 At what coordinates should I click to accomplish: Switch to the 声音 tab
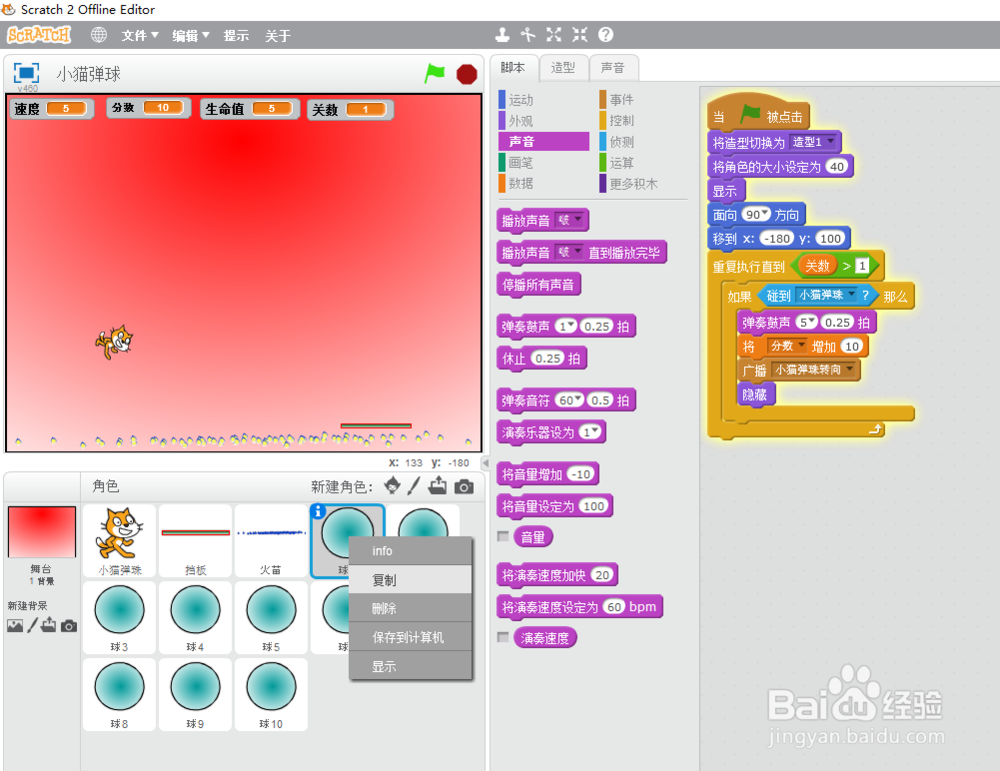(x=612, y=68)
